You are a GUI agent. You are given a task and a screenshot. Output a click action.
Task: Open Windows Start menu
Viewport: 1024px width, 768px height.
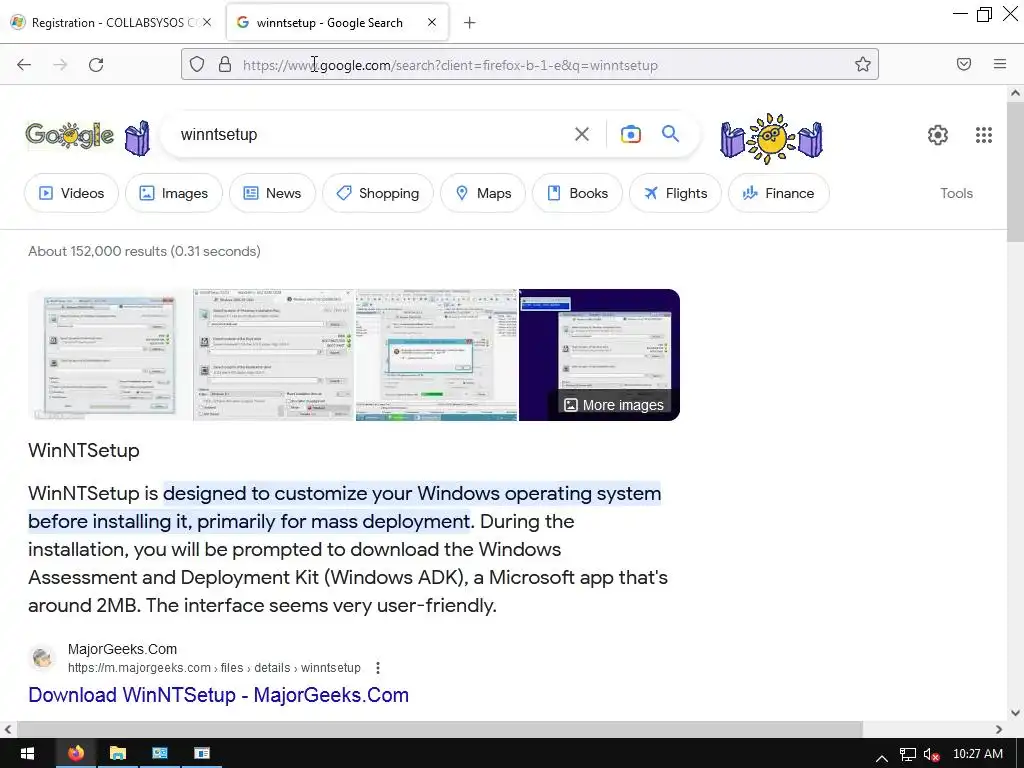(27, 754)
